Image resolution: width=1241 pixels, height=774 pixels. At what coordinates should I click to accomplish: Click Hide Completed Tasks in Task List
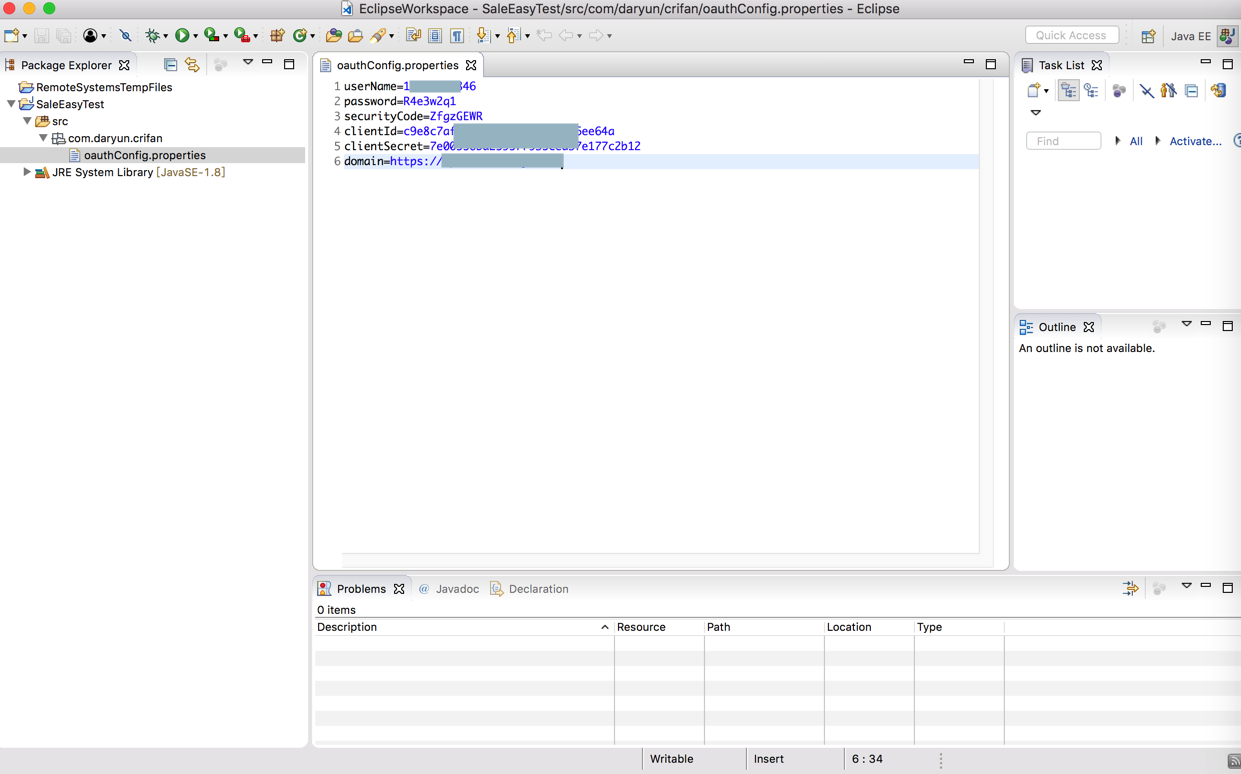1146,91
